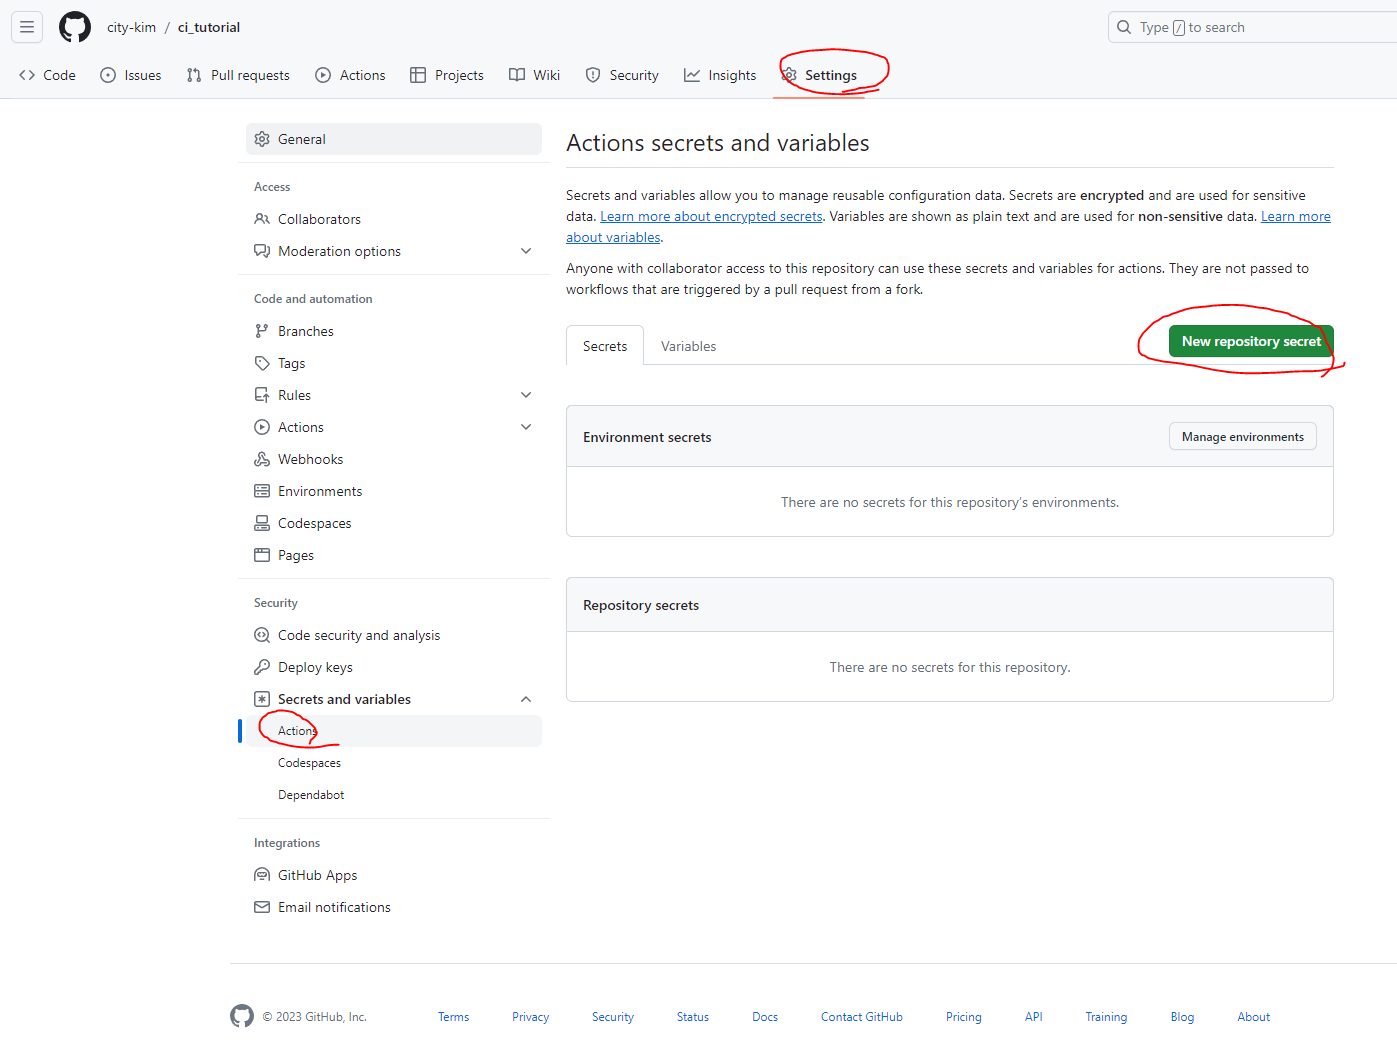Open the footer Privacy link
The height and width of the screenshot is (1057, 1397).
[x=530, y=1017]
